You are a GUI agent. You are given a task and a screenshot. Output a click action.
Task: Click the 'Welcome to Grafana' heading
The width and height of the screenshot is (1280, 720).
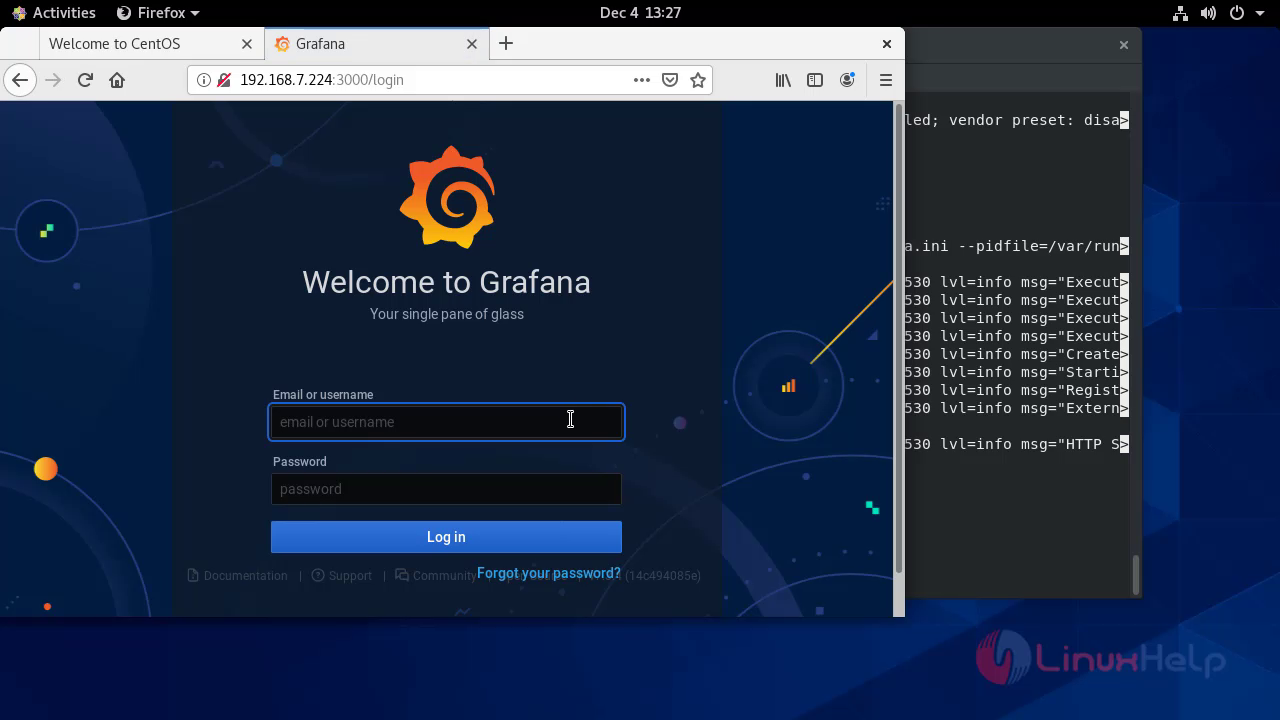pos(446,282)
